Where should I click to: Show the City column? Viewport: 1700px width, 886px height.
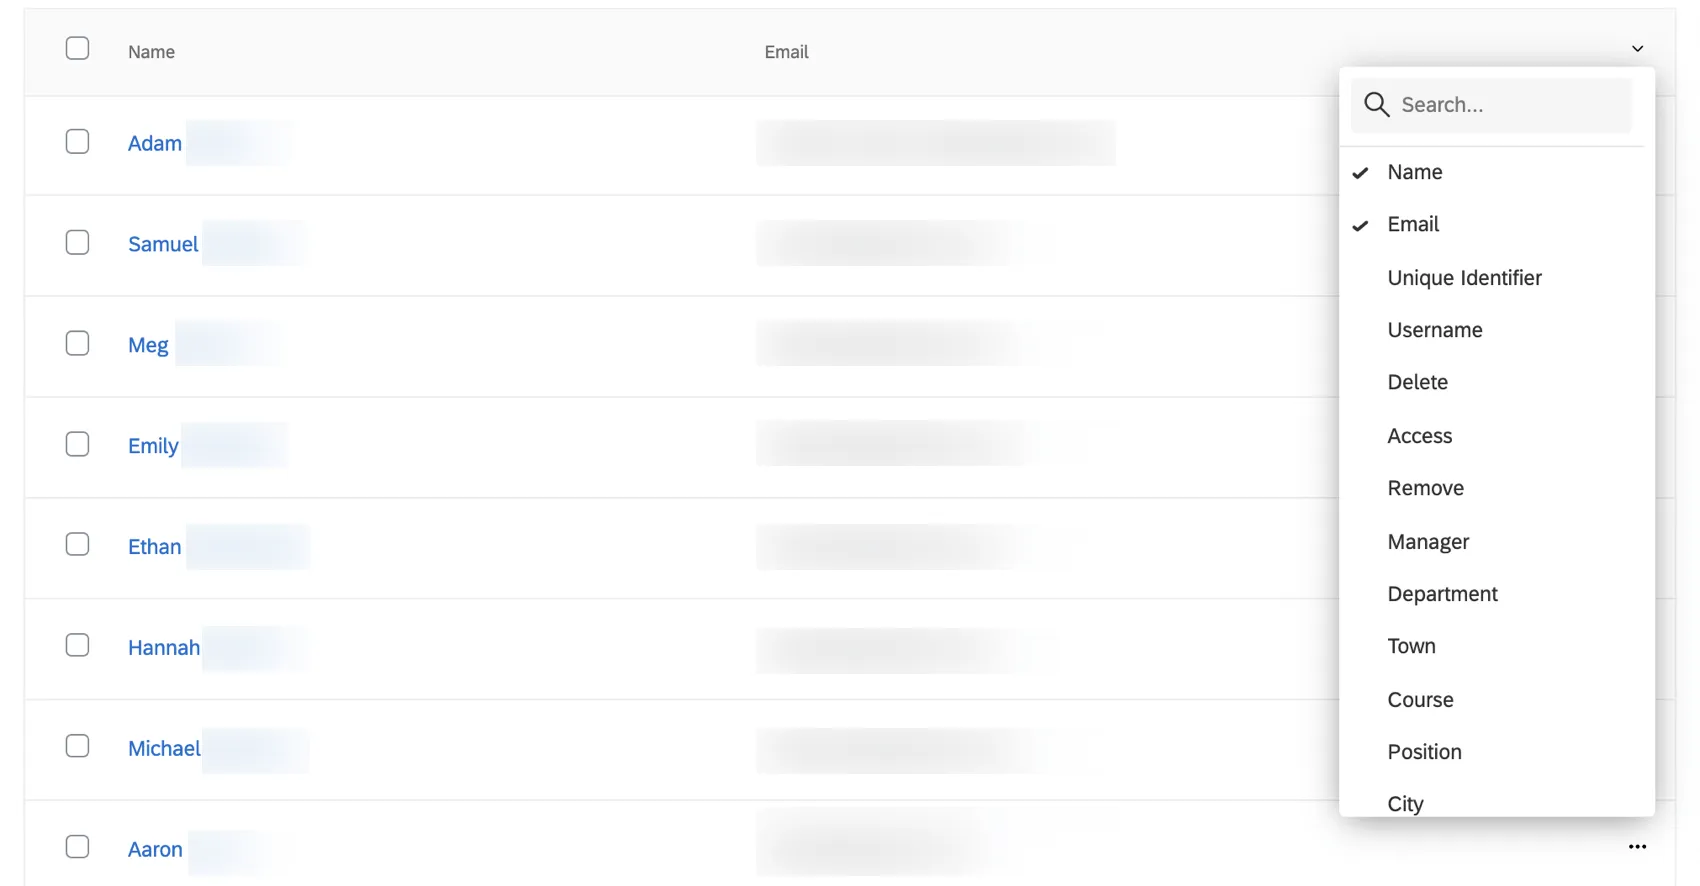coord(1405,802)
